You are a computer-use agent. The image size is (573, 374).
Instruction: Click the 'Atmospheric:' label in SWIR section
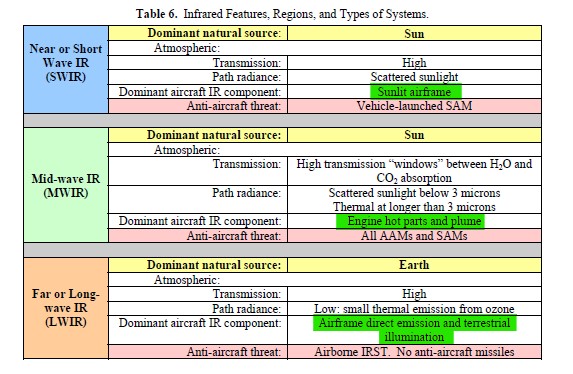click(187, 48)
